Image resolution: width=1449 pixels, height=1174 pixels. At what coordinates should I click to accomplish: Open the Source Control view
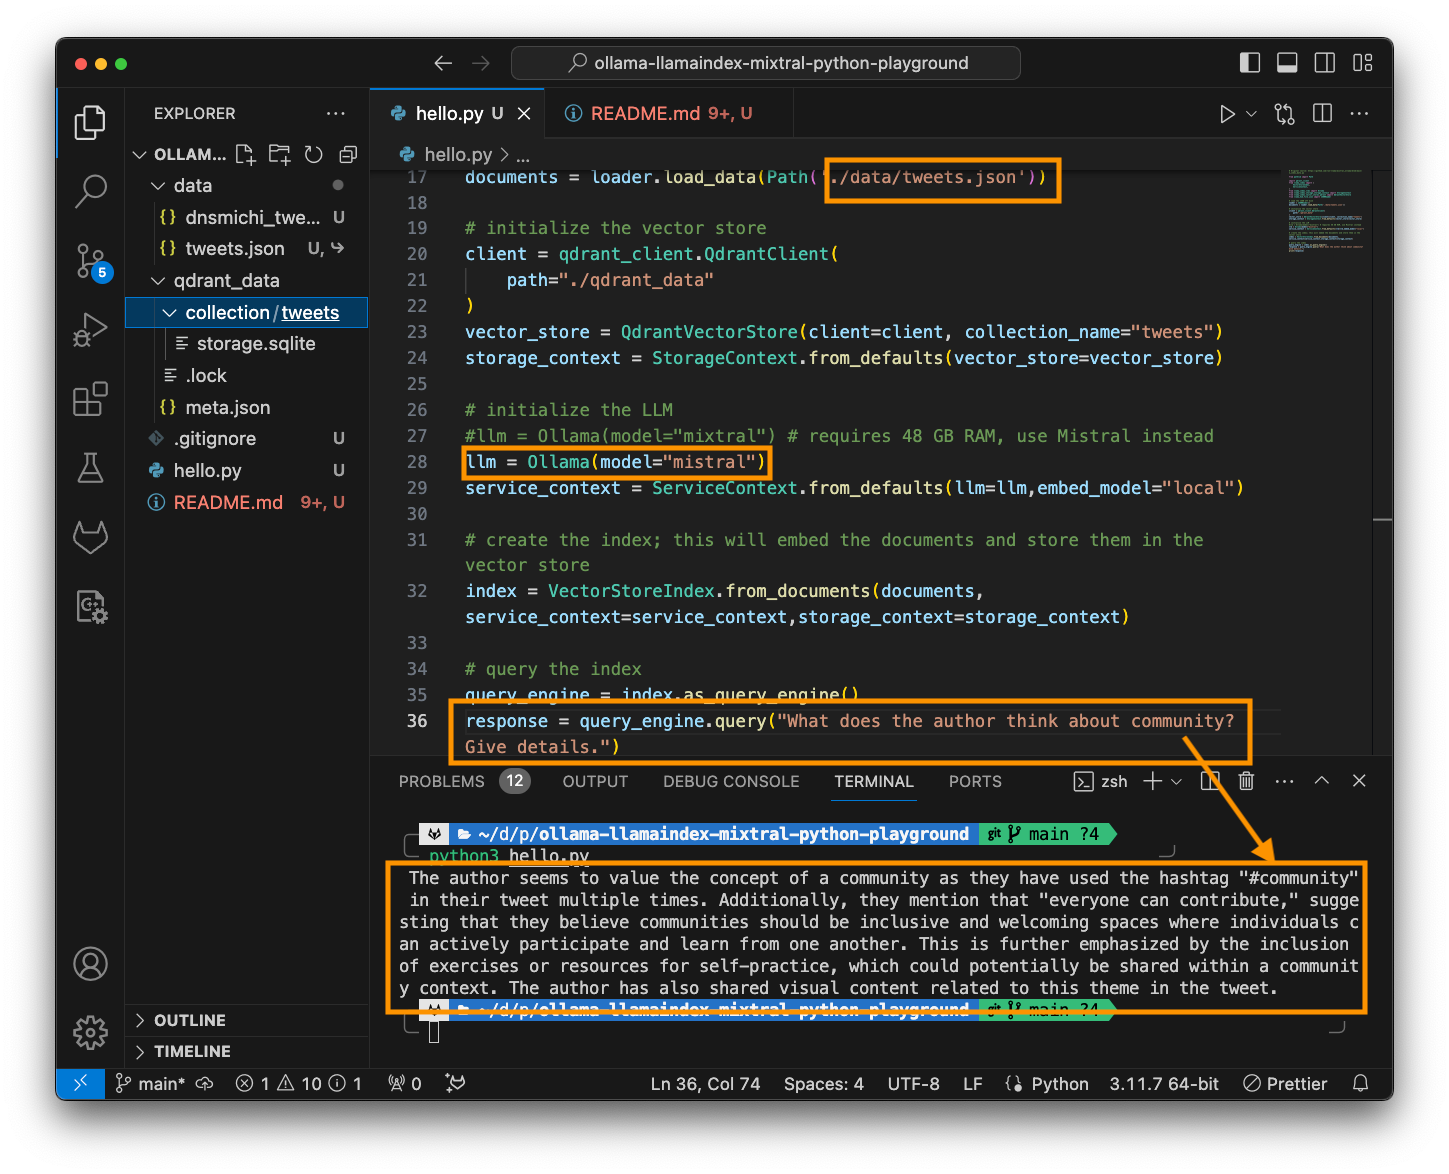(x=90, y=262)
